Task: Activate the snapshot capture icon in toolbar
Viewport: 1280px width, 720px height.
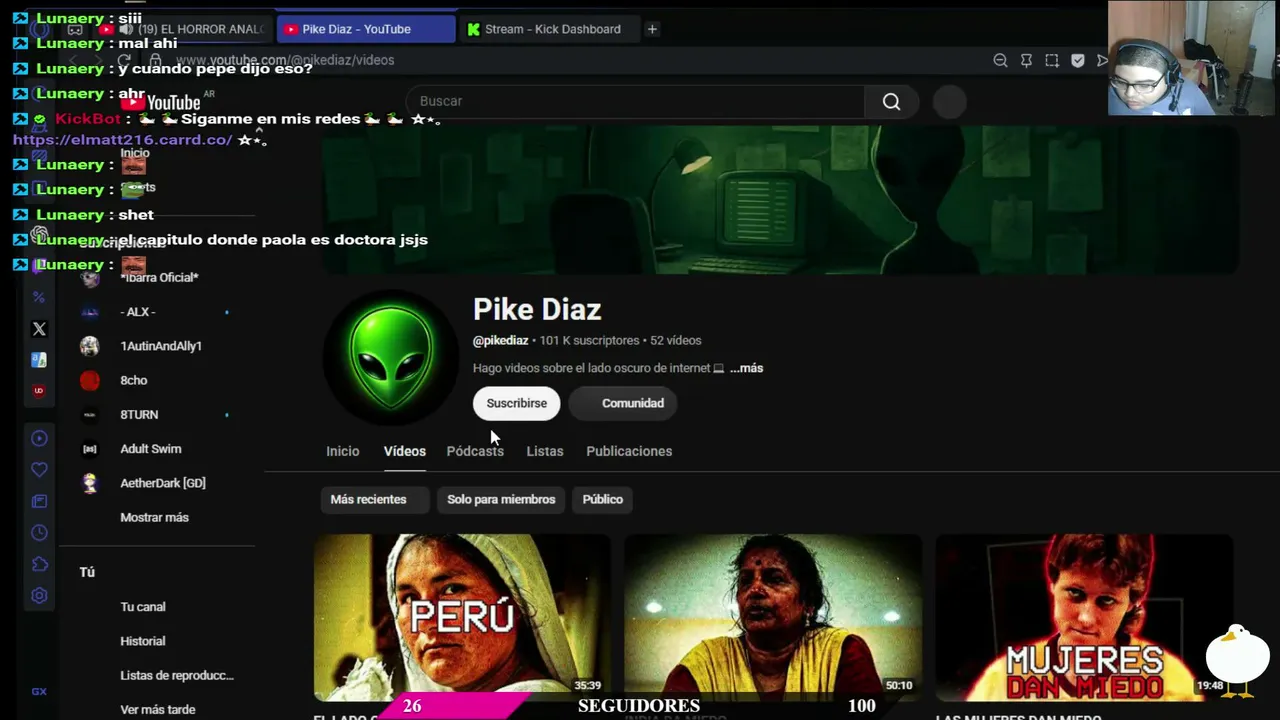Action: [x=1052, y=60]
